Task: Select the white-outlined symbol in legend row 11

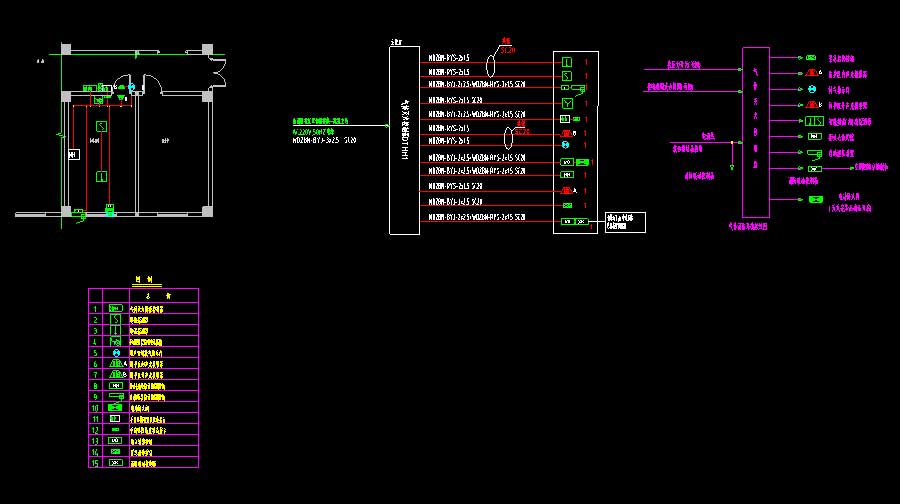Action: click(115, 419)
